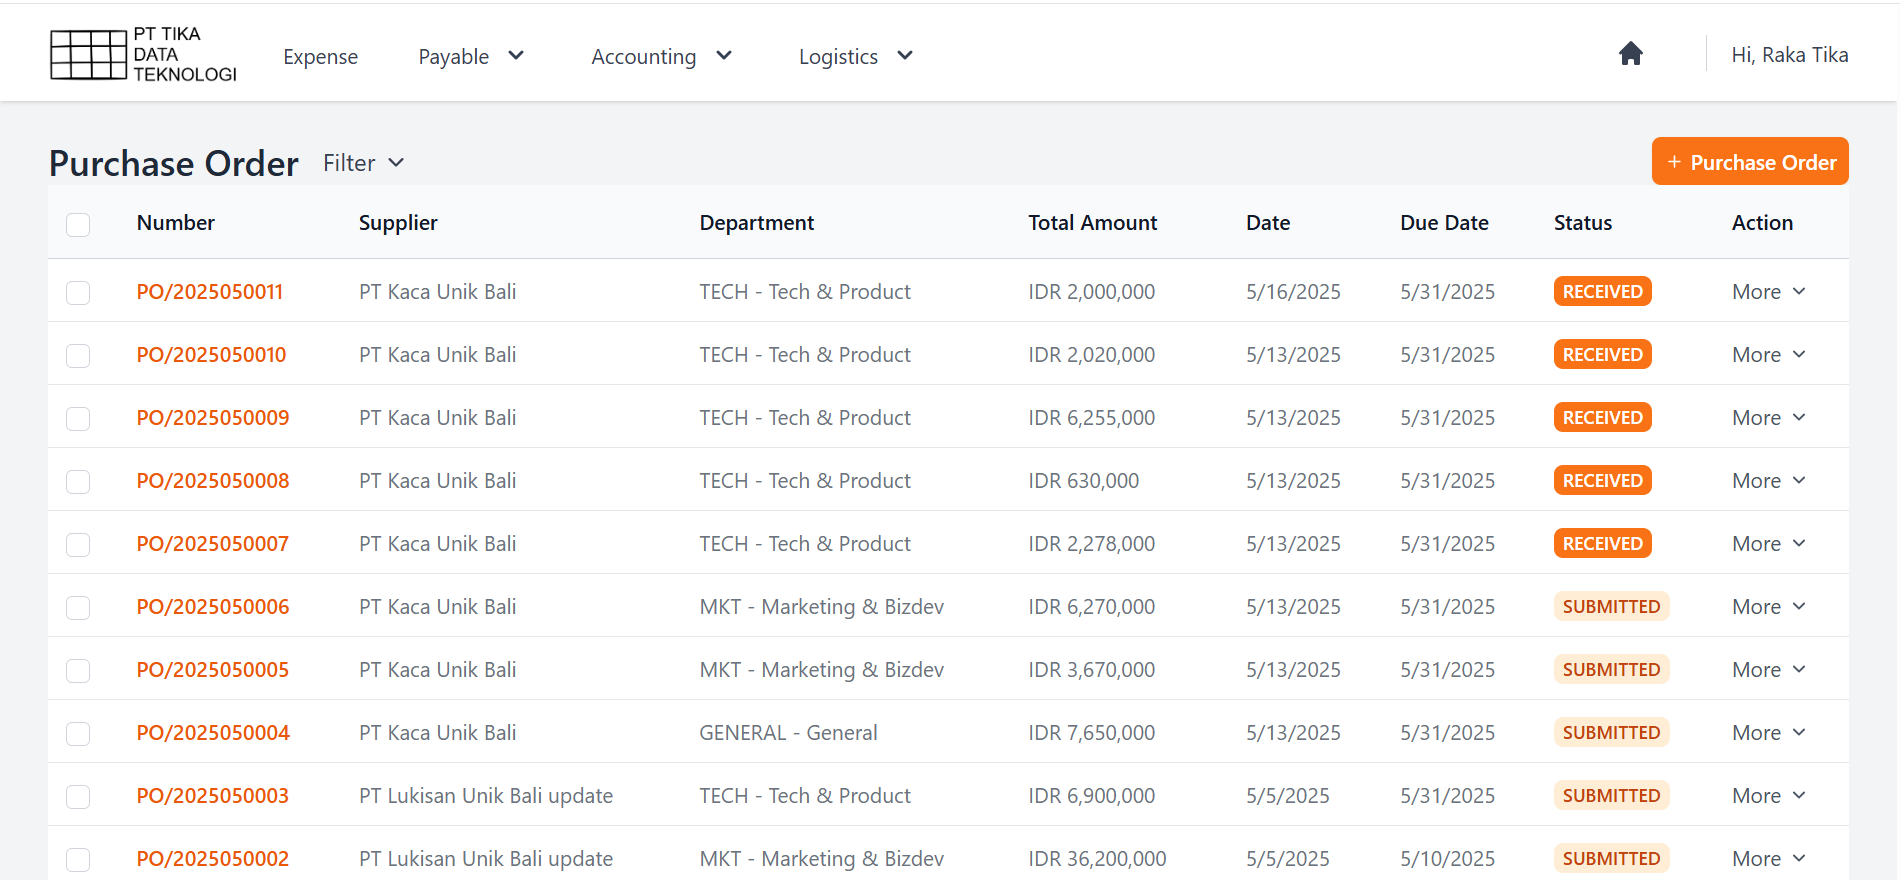Check the row for PO/2025050006
This screenshot has height=880, width=1900.
point(78,608)
